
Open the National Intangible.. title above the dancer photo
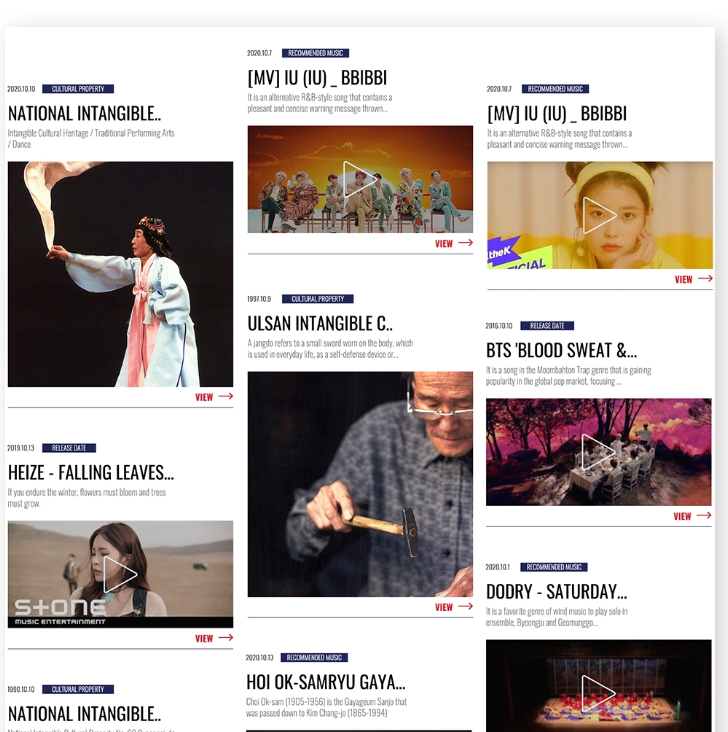click(85, 113)
